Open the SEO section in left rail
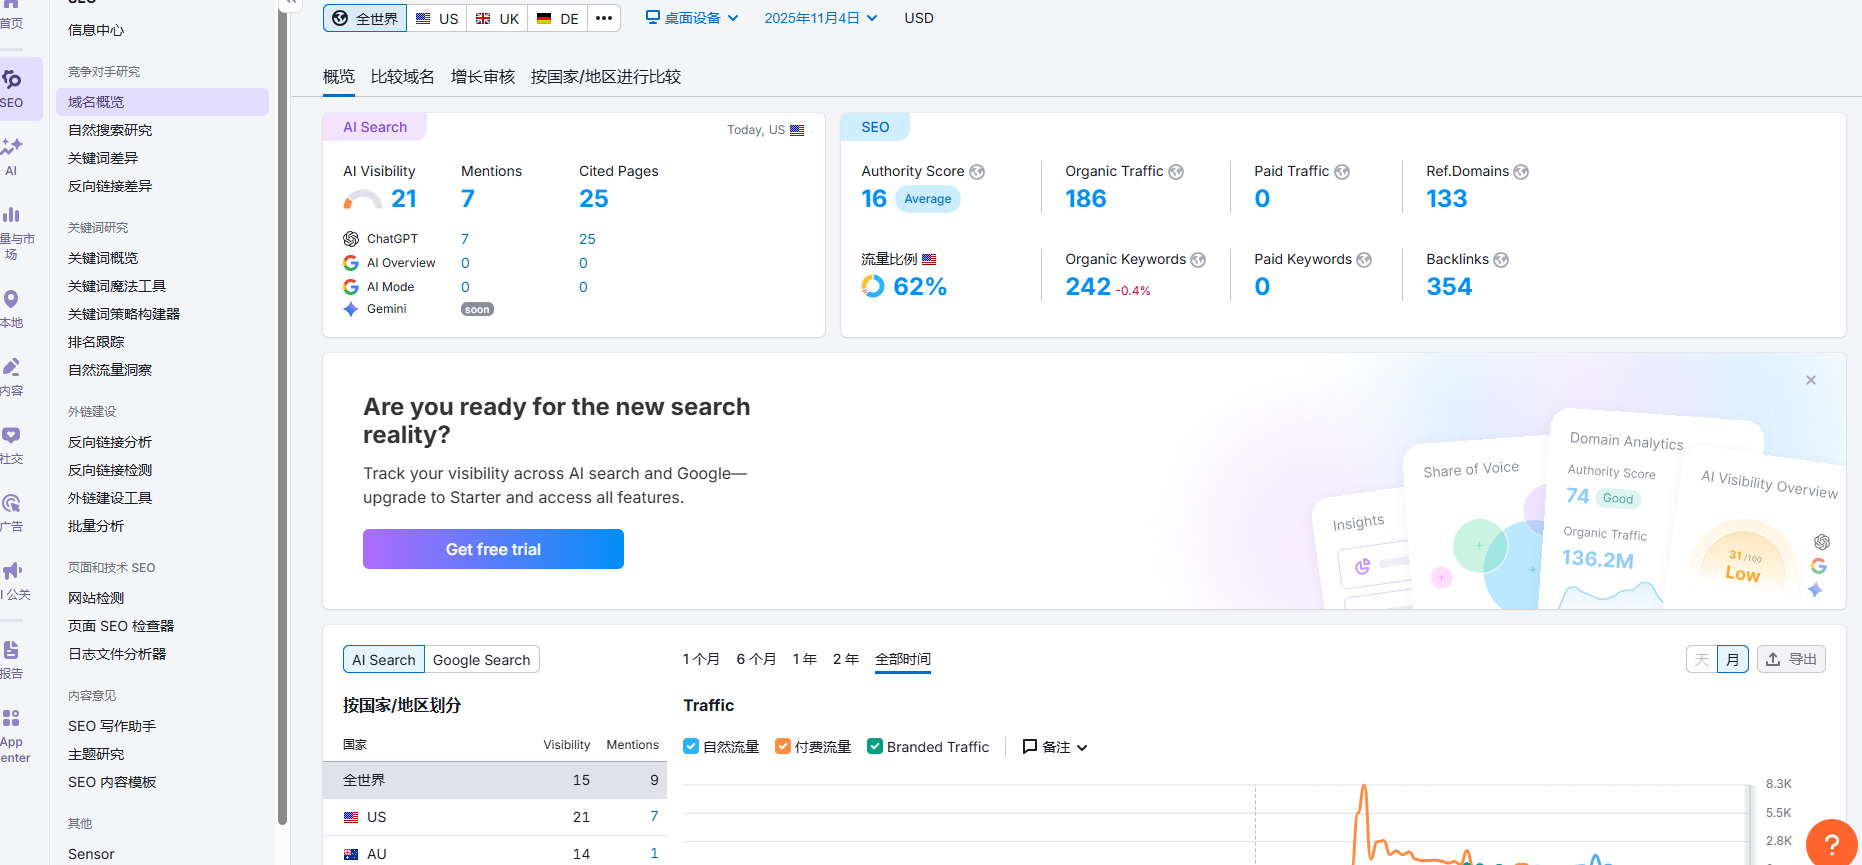 tap(14, 89)
